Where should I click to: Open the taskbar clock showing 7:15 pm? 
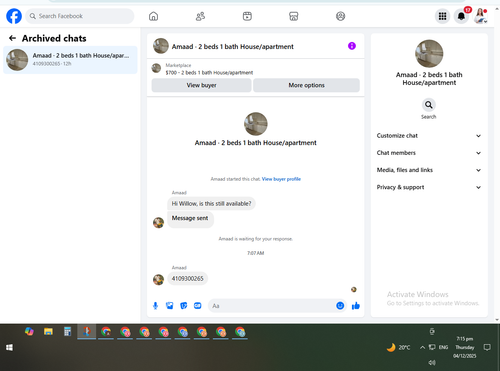click(x=465, y=347)
